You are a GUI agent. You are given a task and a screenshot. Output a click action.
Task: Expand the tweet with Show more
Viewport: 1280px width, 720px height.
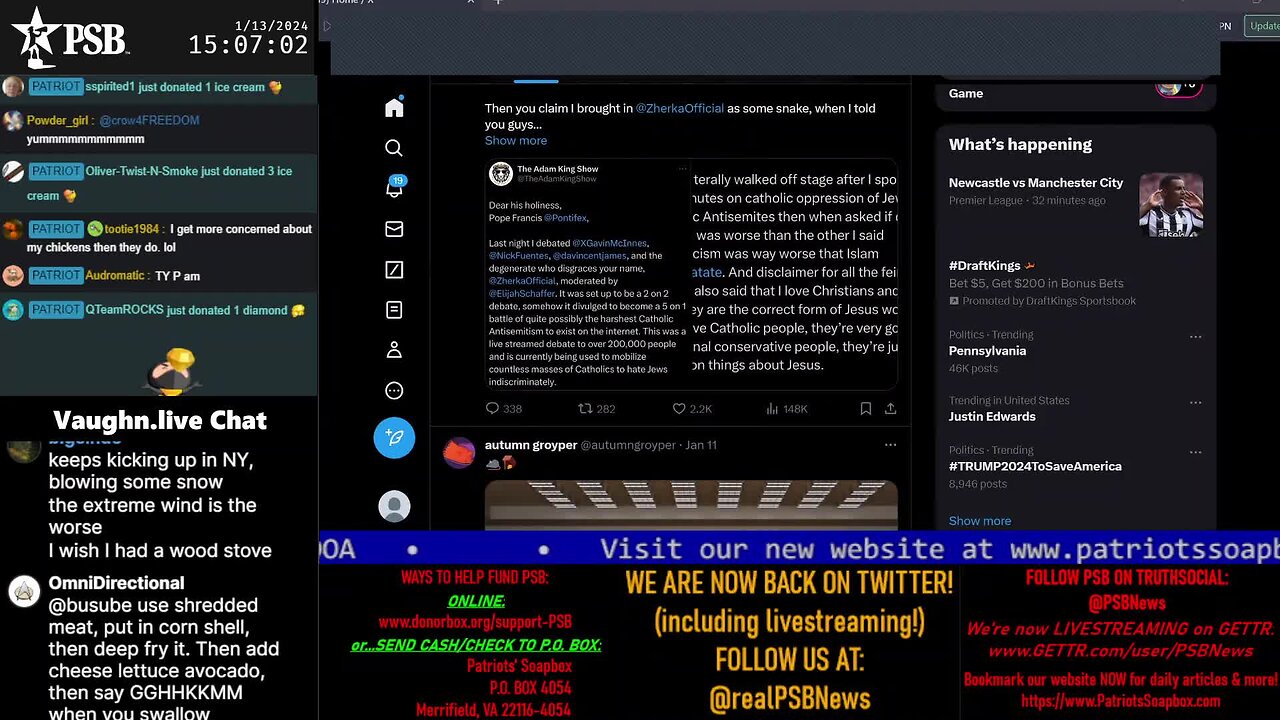(x=516, y=140)
